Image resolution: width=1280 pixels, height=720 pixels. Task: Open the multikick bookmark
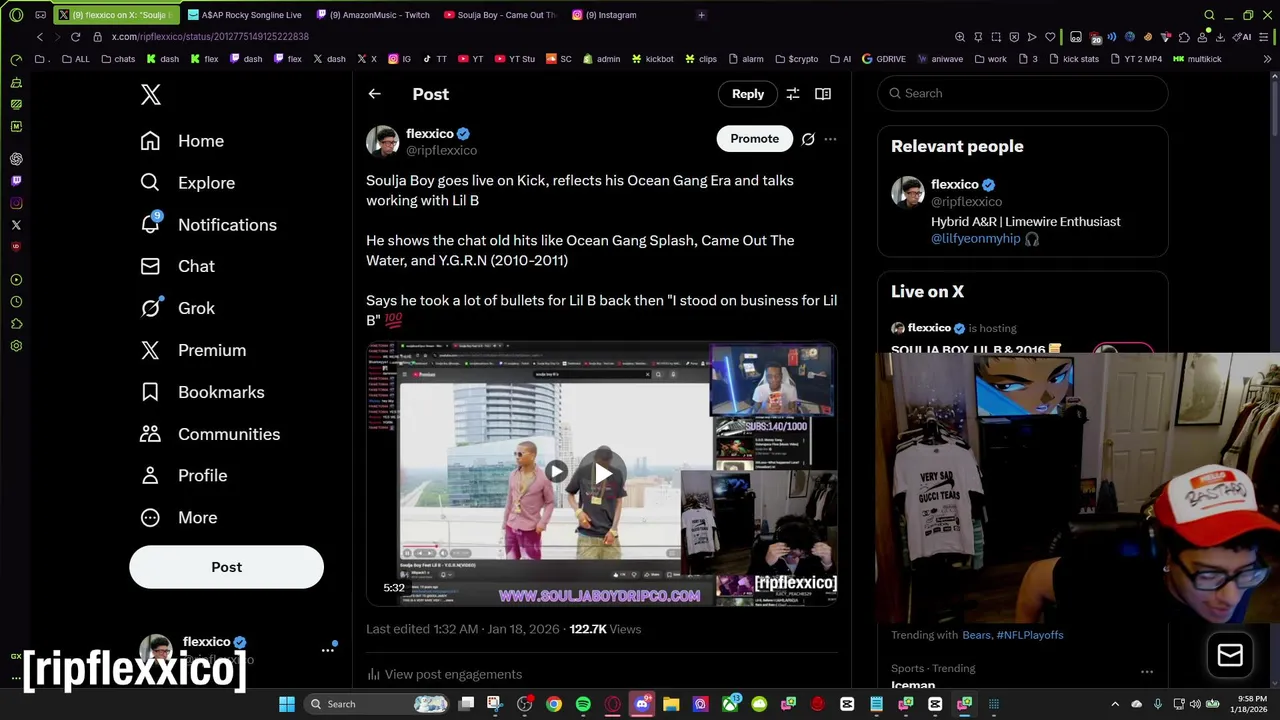pyautogui.click(x=1197, y=59)
